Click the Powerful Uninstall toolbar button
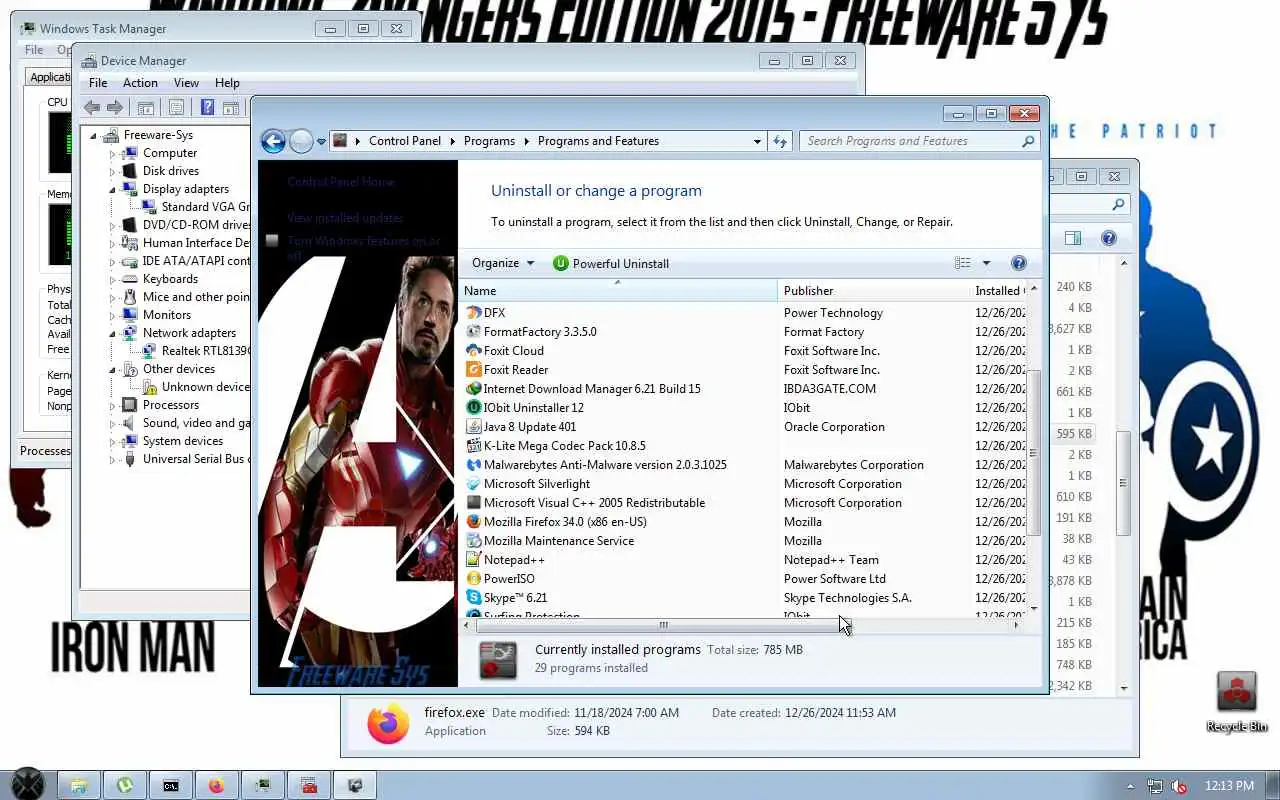Image resolution: width=1280 pixels, height=800 pixels. pyautogui.click(x=610, y=263)
